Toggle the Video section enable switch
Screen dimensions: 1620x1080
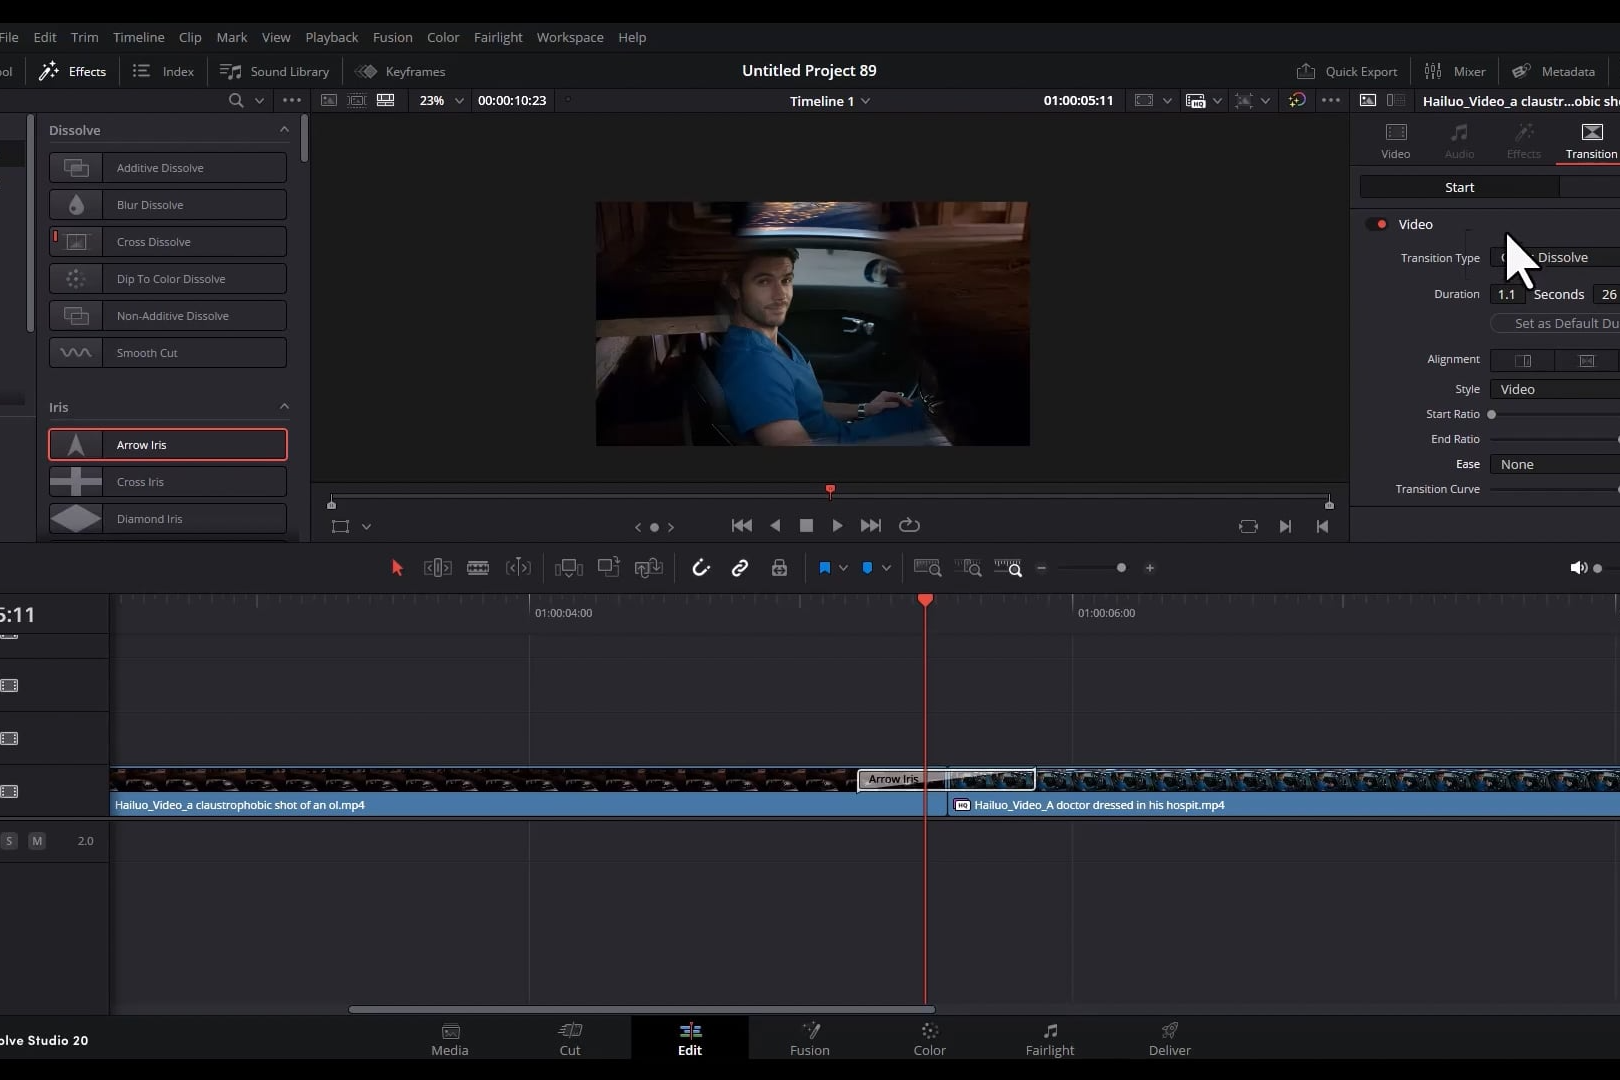pos(1377,224)
